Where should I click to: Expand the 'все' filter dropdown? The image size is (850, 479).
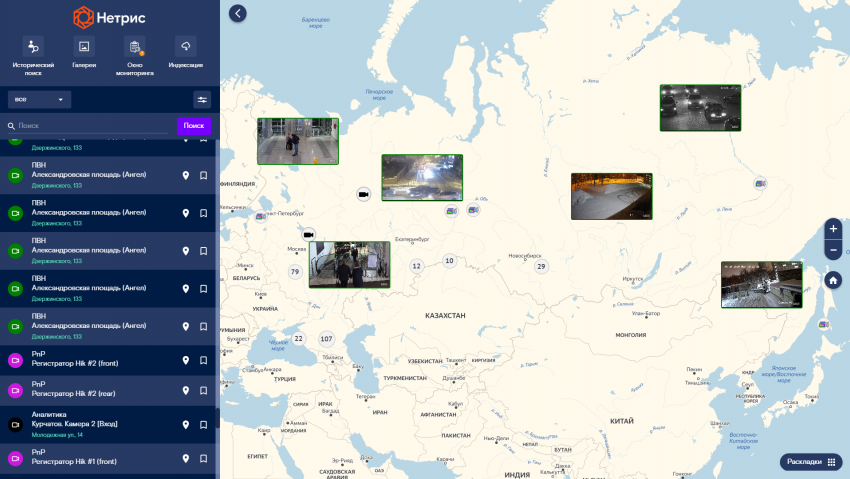pyautogui.click(x=39, y=100)
